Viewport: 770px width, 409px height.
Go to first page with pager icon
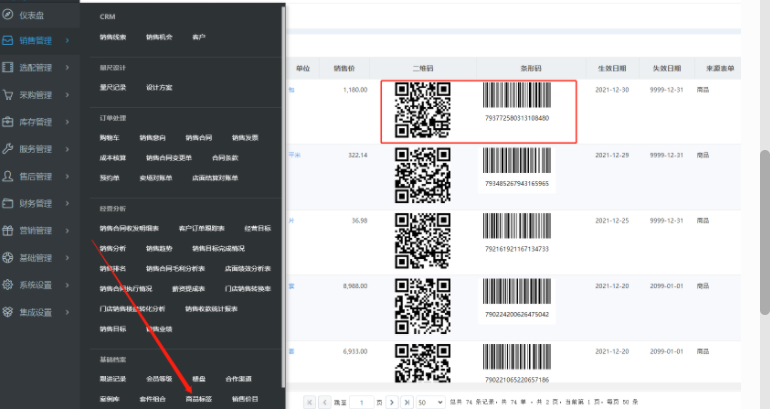pos(309,402)
